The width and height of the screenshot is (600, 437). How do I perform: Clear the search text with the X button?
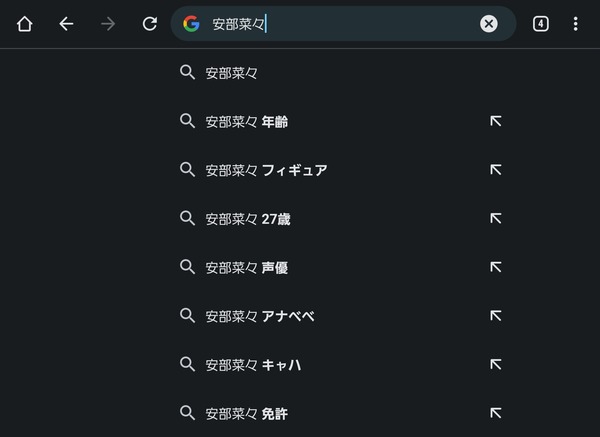[x=489, y=24]
